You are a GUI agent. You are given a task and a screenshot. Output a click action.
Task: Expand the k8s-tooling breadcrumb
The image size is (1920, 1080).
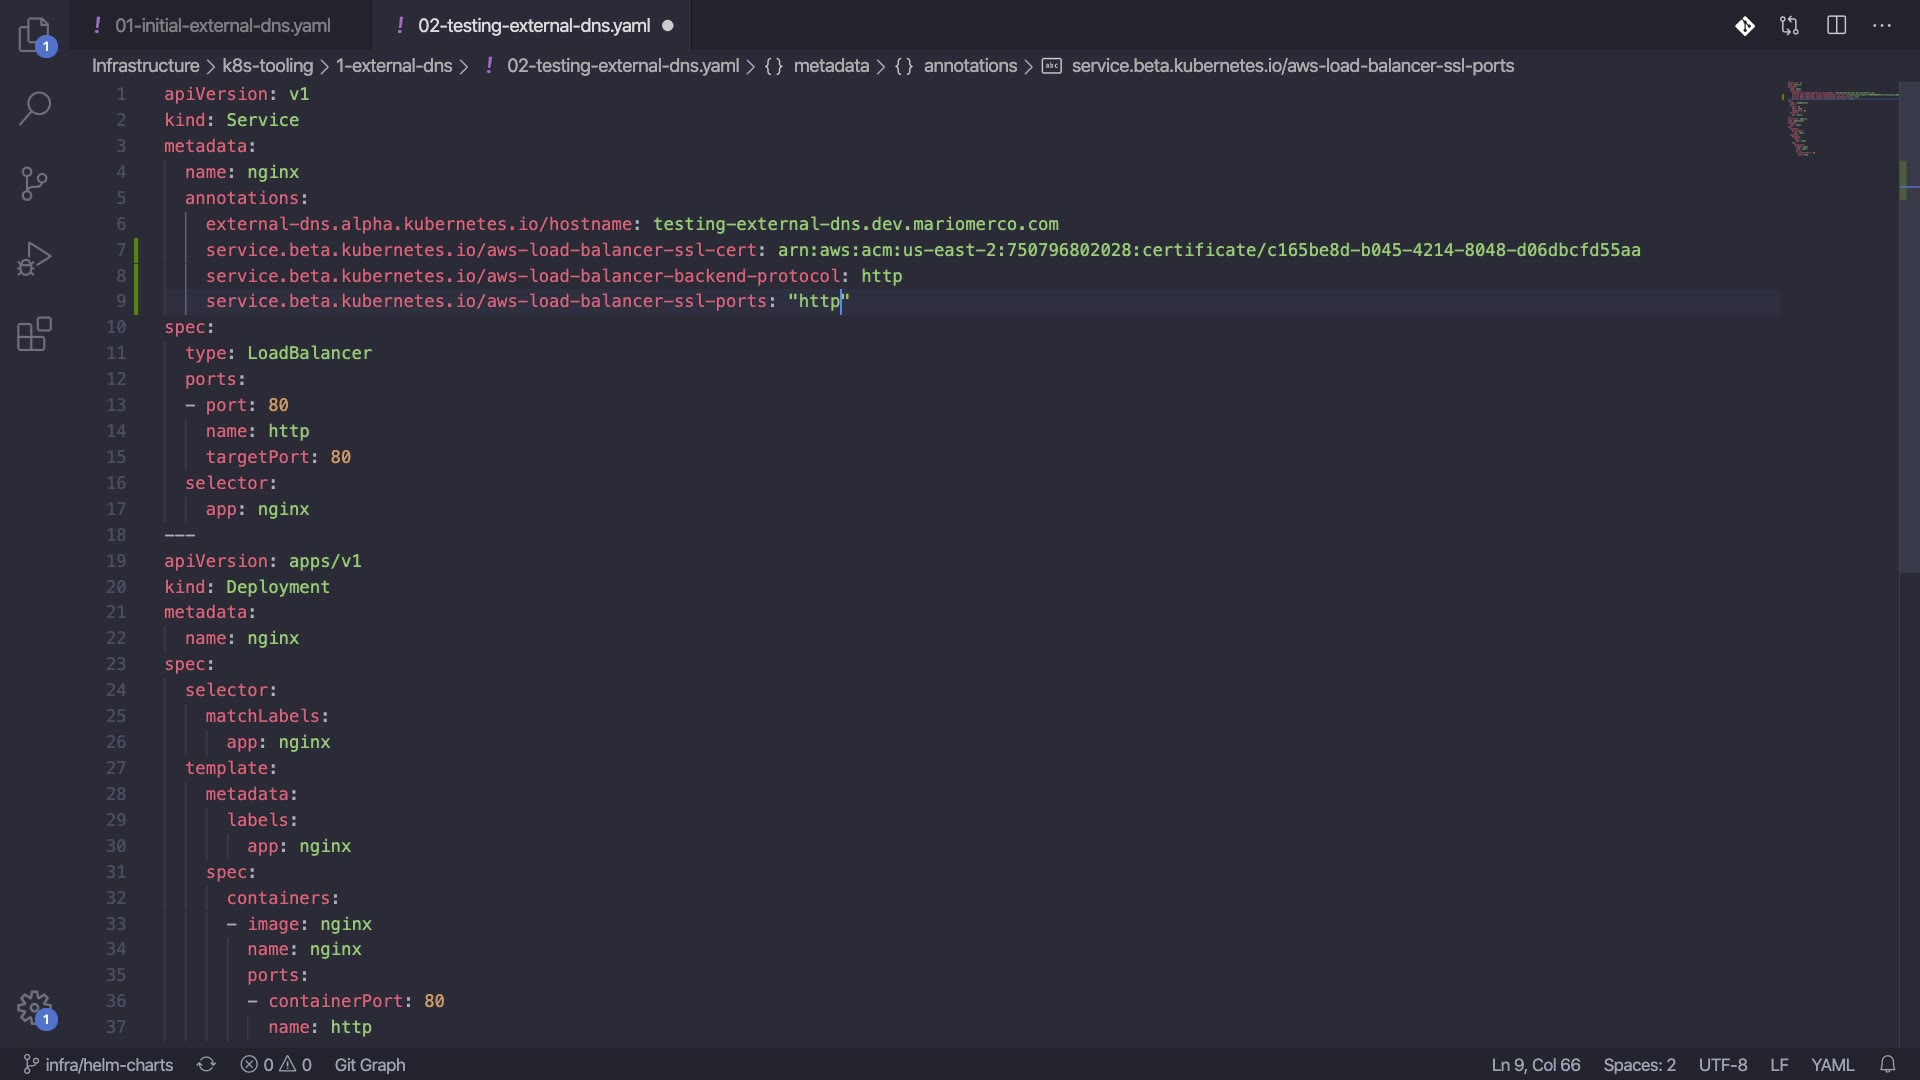(267, 66)
